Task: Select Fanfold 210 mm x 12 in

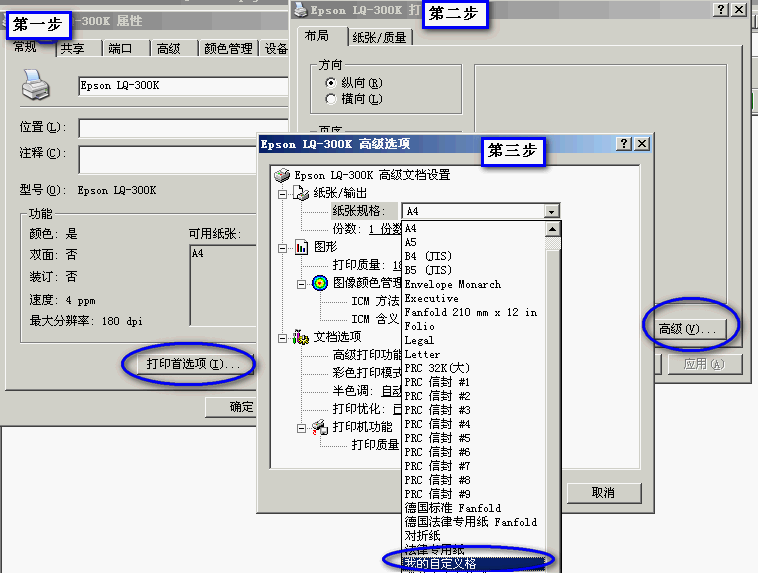Action: pyautogui.click(x=474, y=312)
